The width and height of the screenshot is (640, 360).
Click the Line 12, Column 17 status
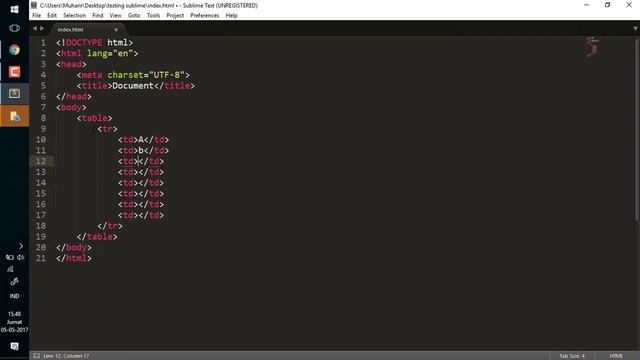66,356
